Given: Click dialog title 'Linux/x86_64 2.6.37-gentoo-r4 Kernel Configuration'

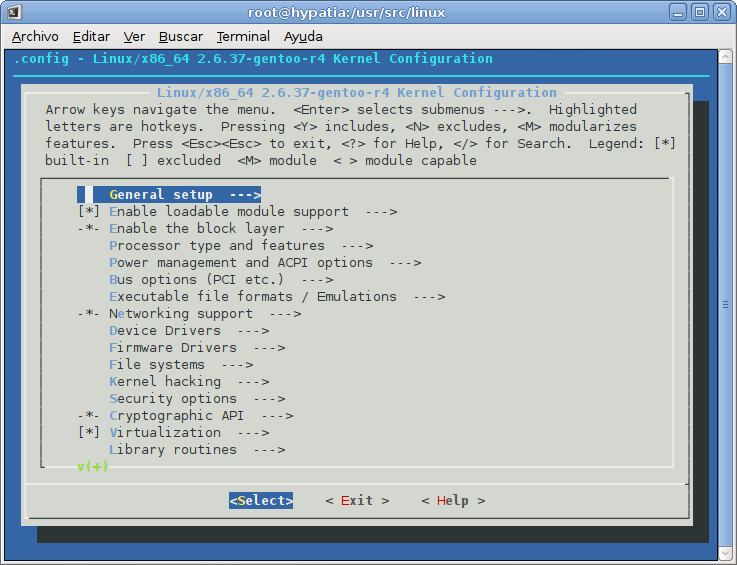Looking at the screenshot, I should [x=357, y=93].
